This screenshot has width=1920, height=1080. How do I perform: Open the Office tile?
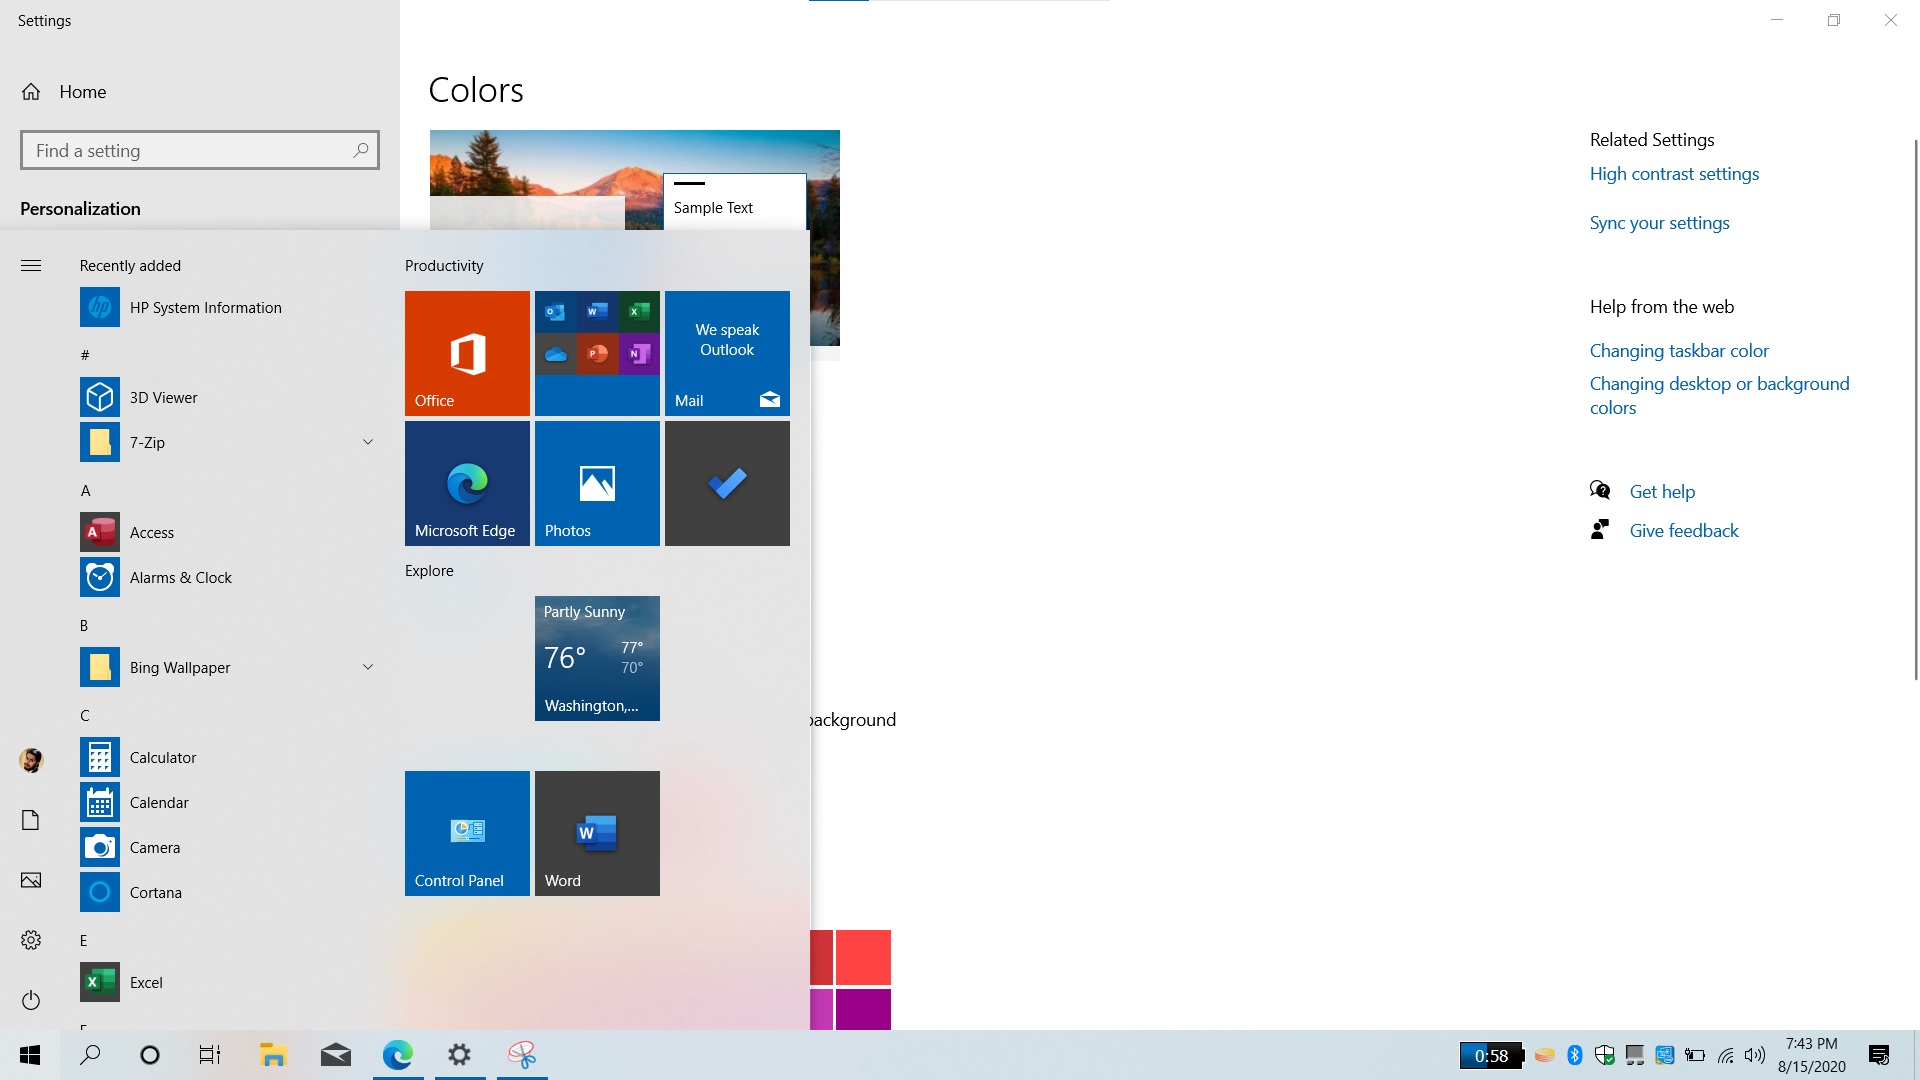(467, 353)
